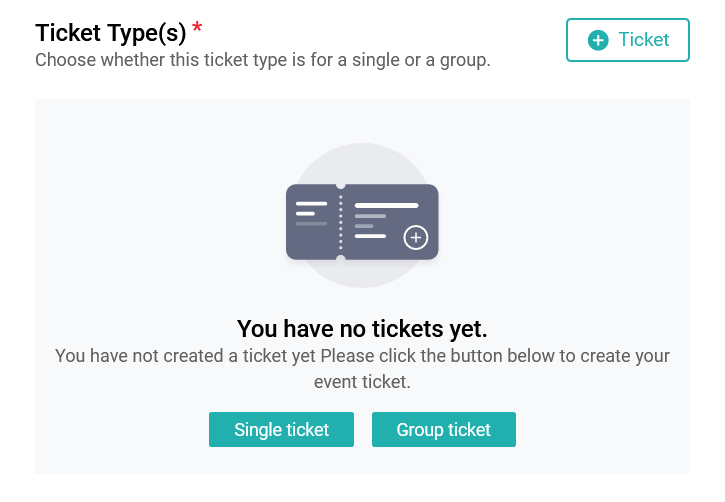This screenshot has height=502, width=725.
Task: Click the dotted perforation line on the ticket
Action: (x=341, y=222)
